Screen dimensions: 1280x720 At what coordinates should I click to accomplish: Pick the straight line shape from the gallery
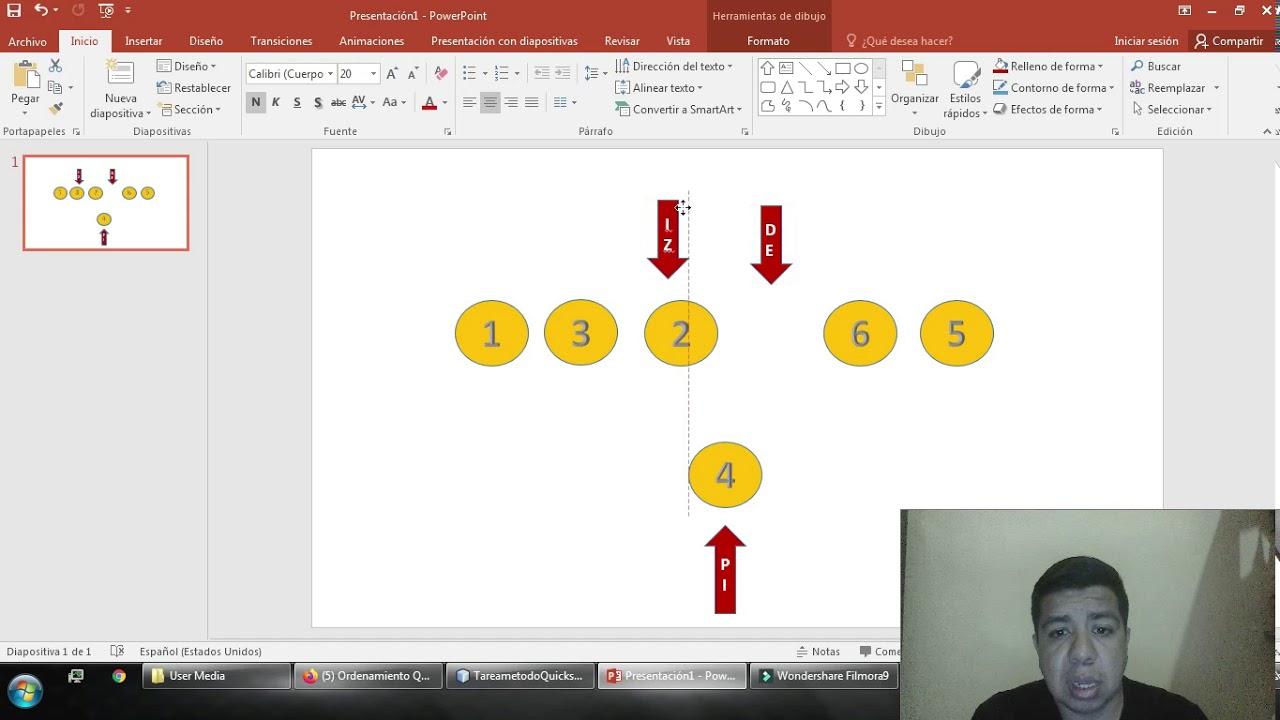click(805, 69)
